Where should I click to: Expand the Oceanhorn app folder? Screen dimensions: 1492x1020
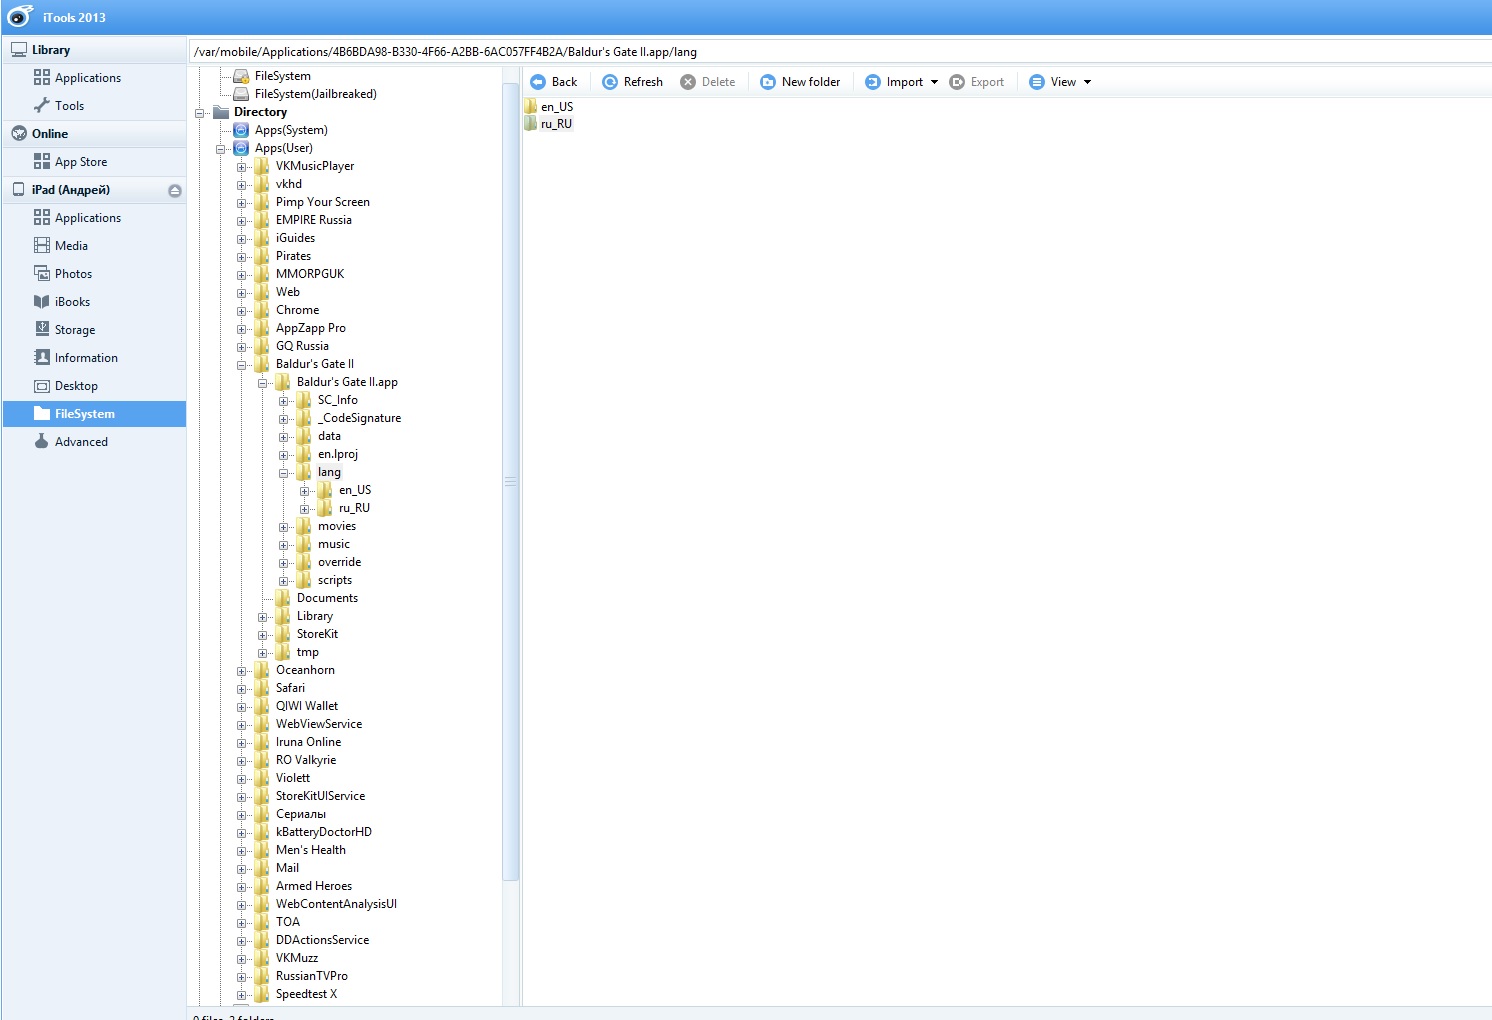point(242,671)
